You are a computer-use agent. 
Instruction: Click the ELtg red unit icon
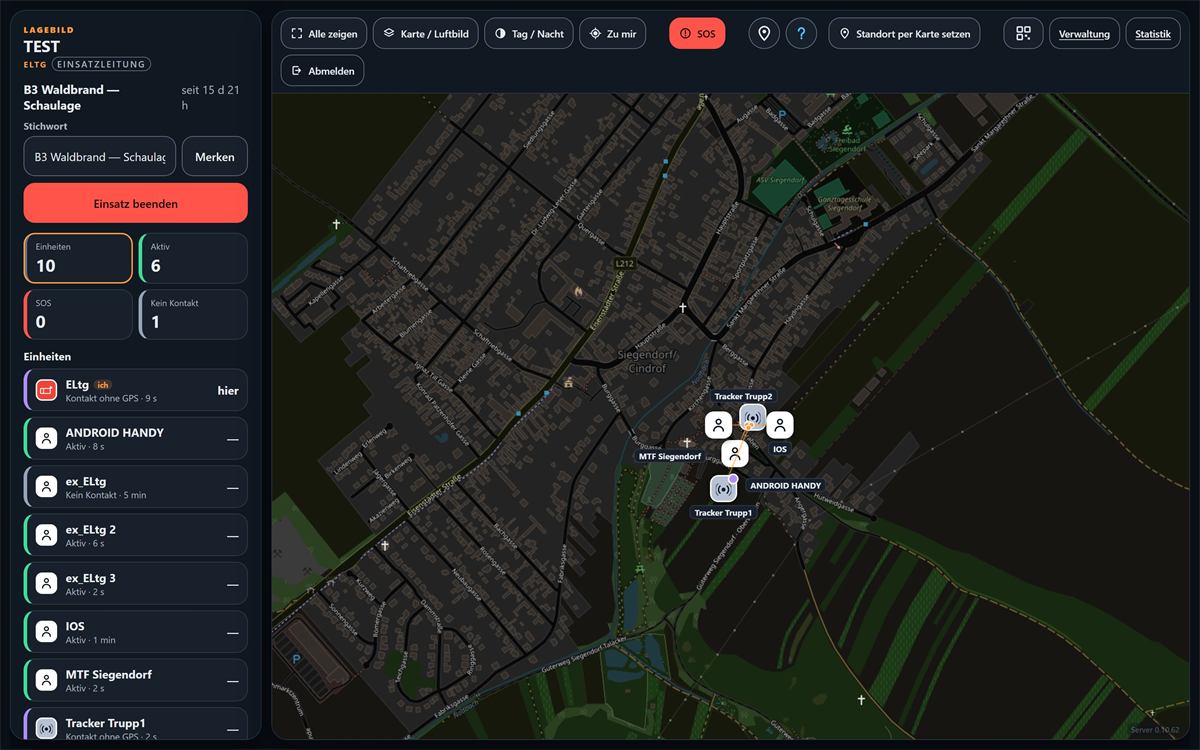pos(46,390)
